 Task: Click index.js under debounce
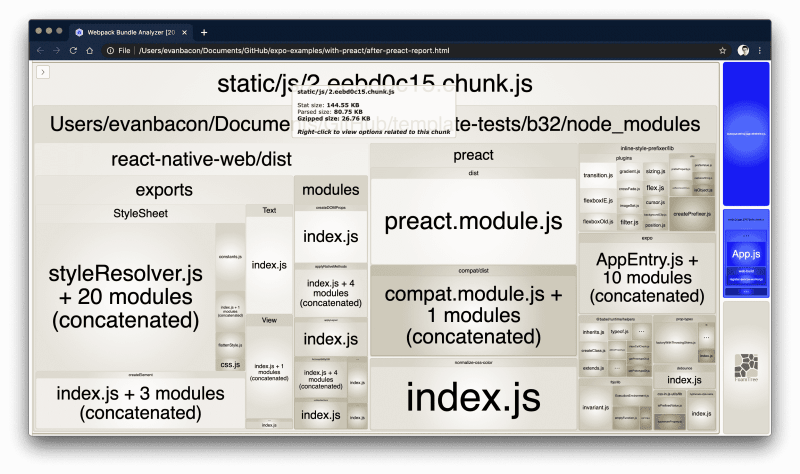pos(684,380)
